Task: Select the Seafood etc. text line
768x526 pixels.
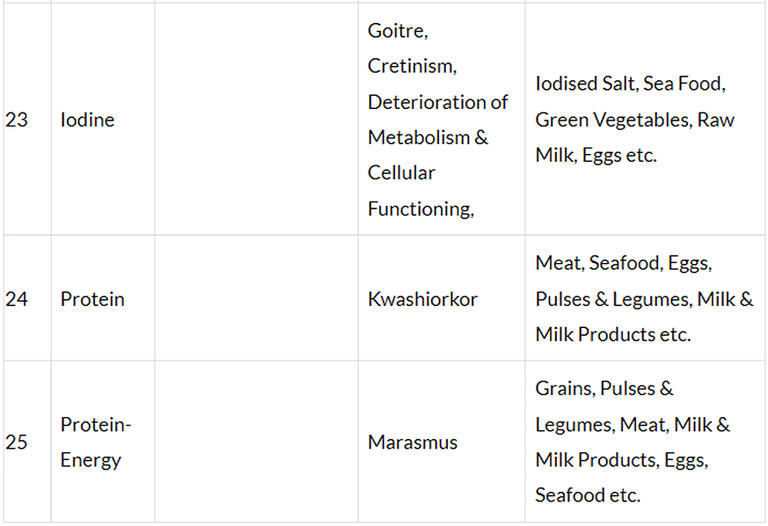Action: pyautogui.click(x=587, y=495)
